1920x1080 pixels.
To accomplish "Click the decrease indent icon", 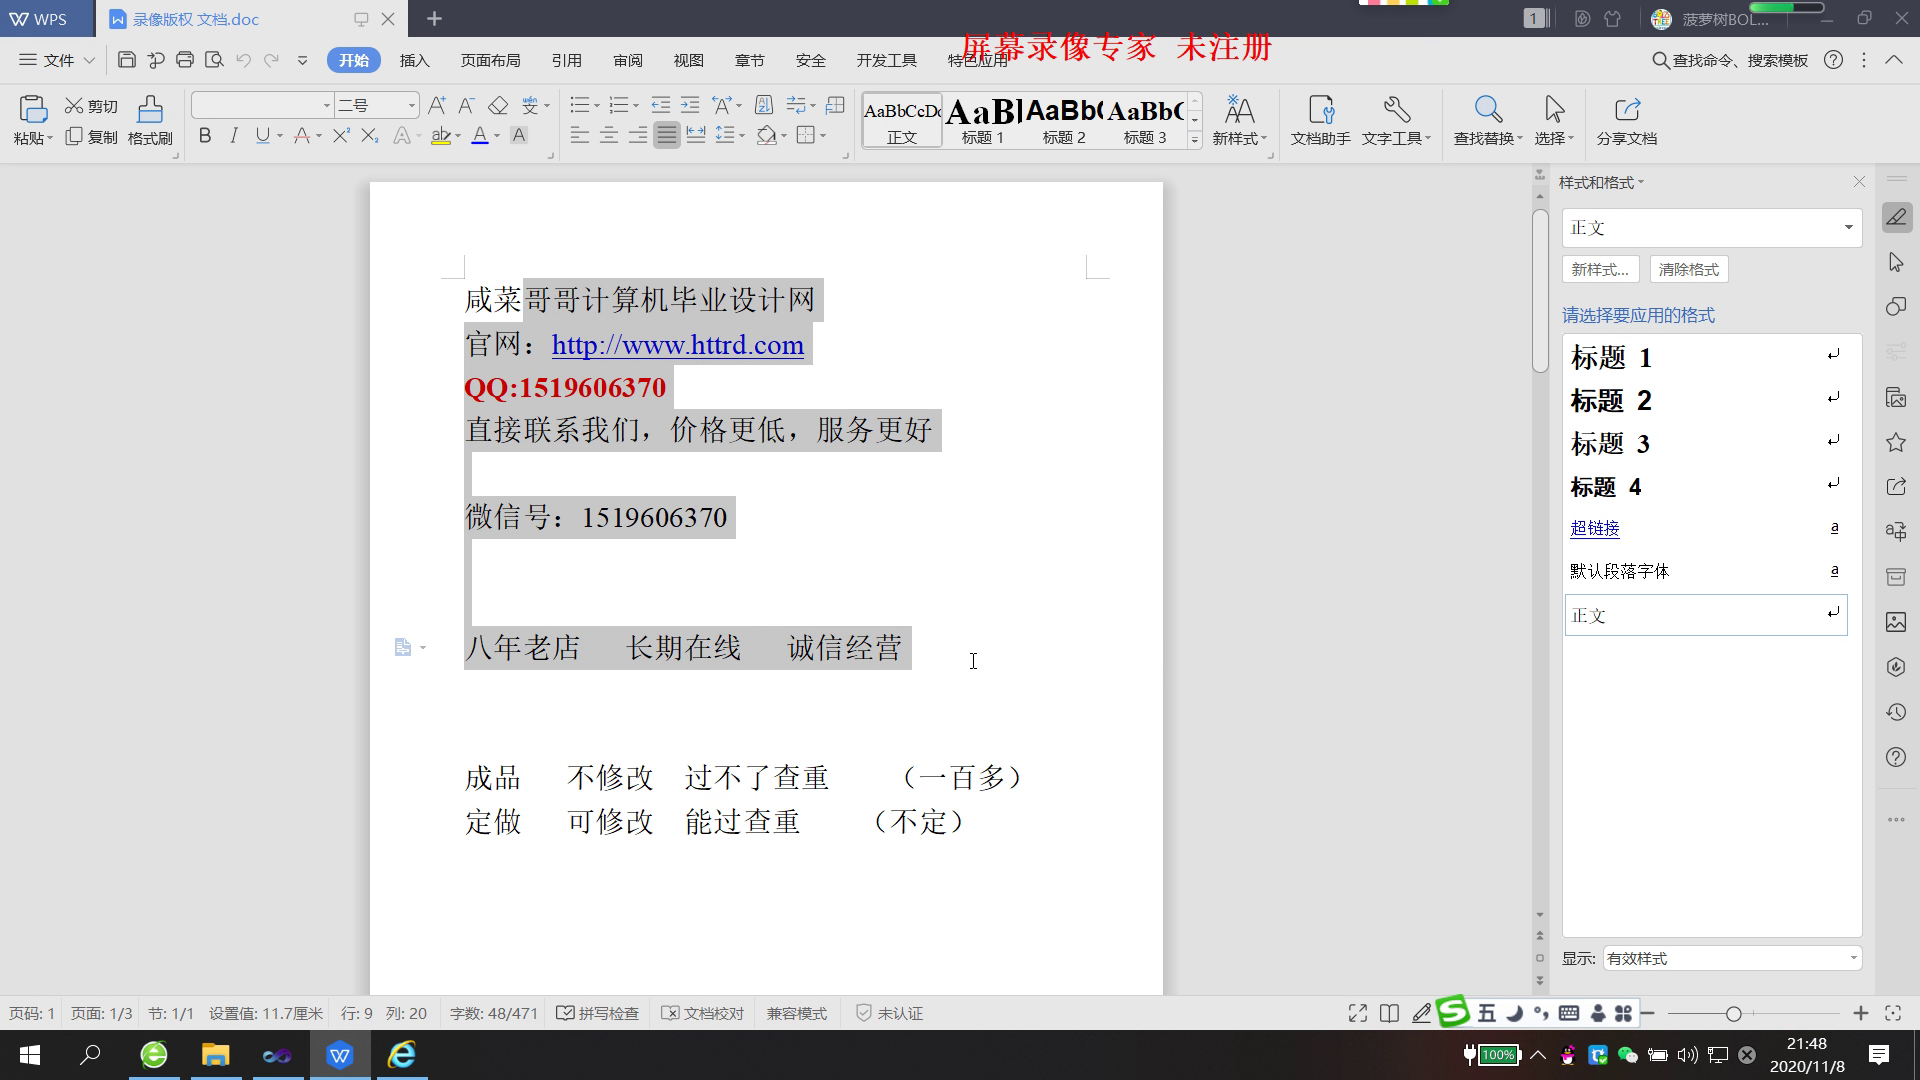I will (660, 105).
